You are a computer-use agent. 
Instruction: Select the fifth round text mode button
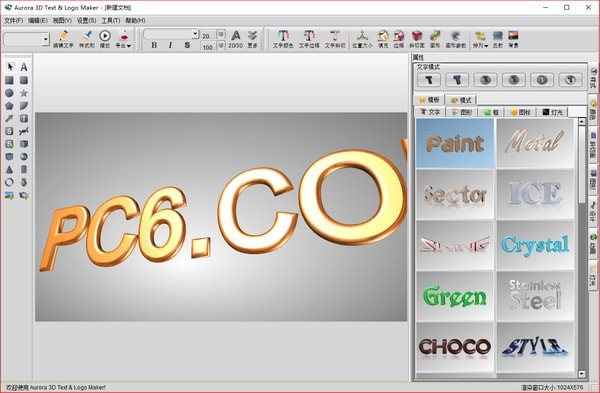(542, 80)
